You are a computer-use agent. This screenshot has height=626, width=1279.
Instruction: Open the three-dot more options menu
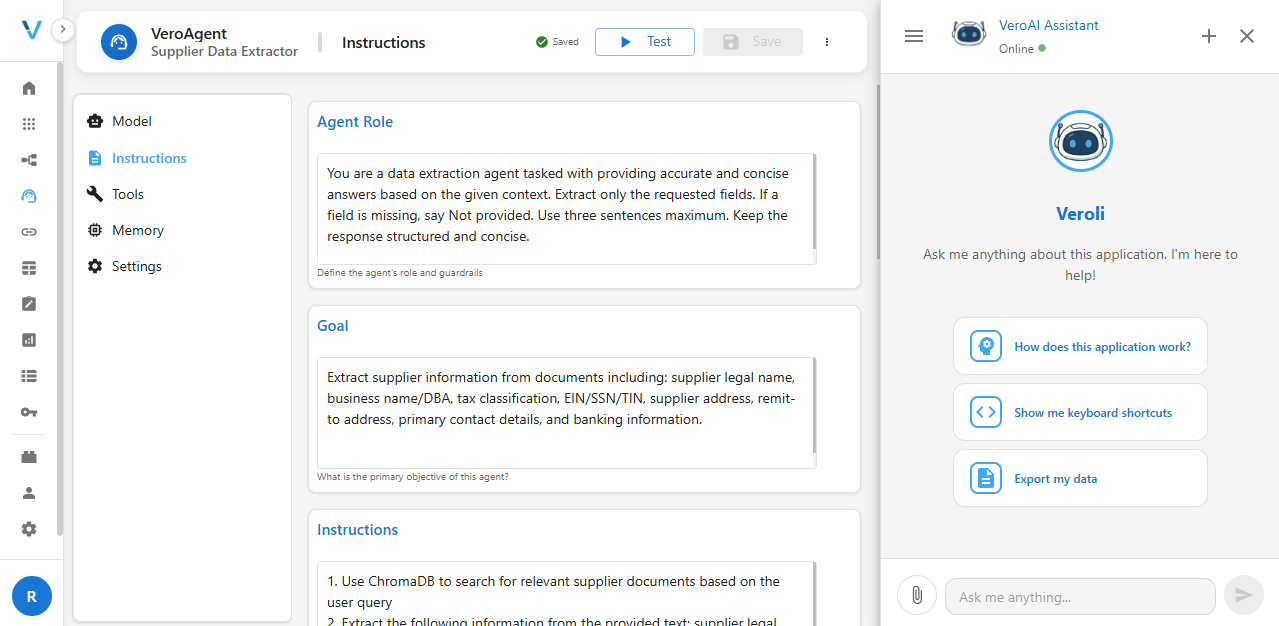click(827, 42)
